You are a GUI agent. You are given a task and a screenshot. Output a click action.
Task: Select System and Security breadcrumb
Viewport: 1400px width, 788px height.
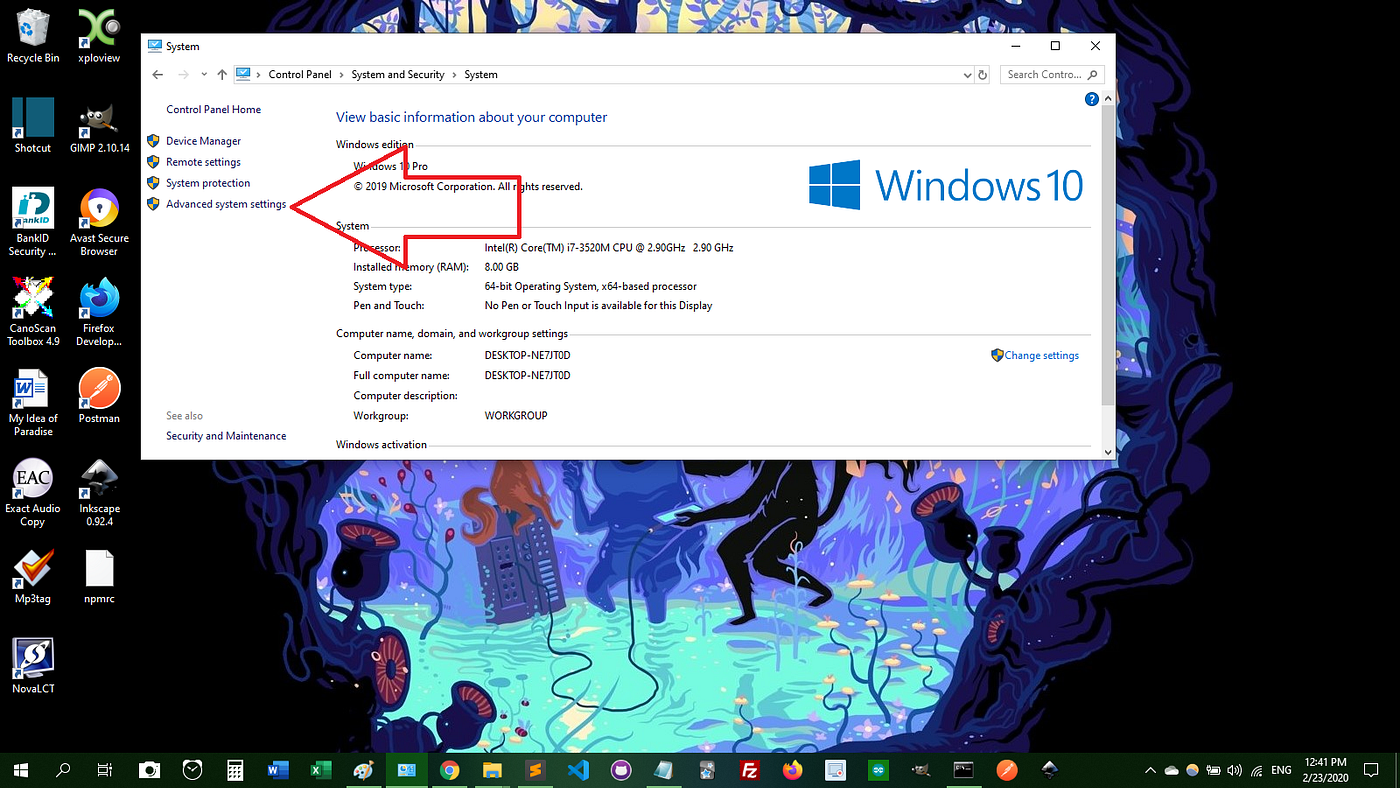click(398, 75)
